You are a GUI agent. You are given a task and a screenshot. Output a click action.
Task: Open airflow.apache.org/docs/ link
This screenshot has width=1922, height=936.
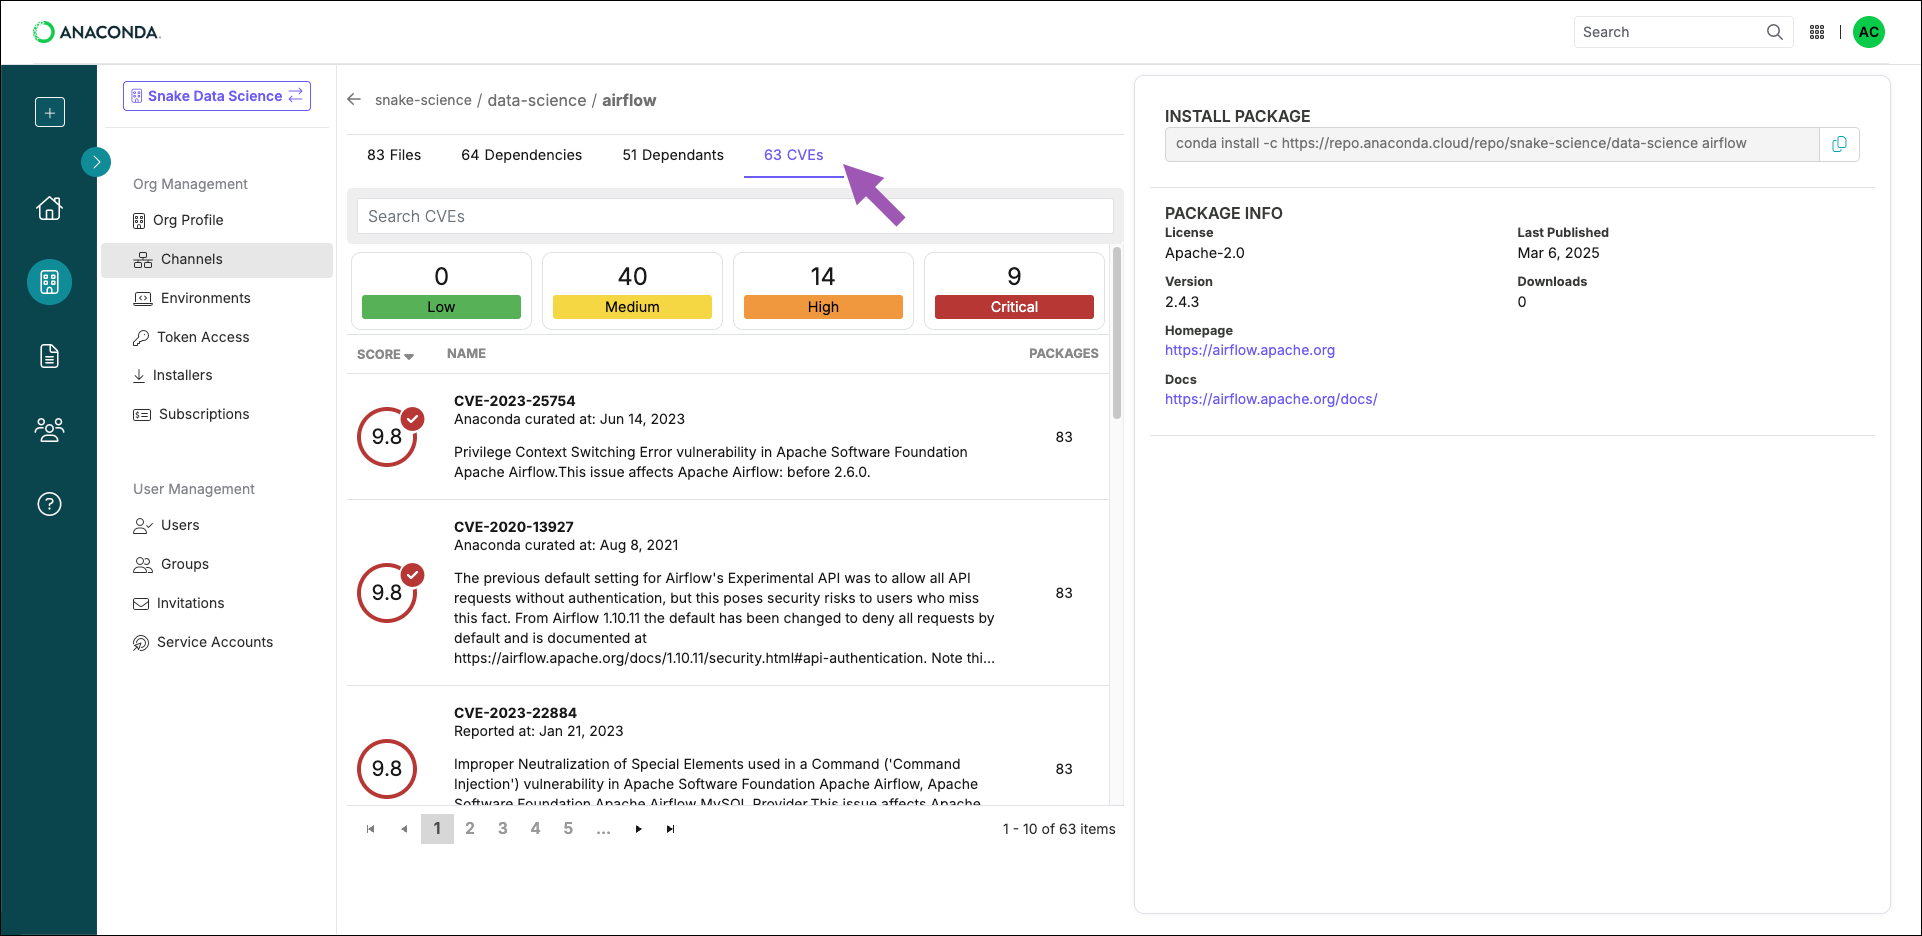1271,399
